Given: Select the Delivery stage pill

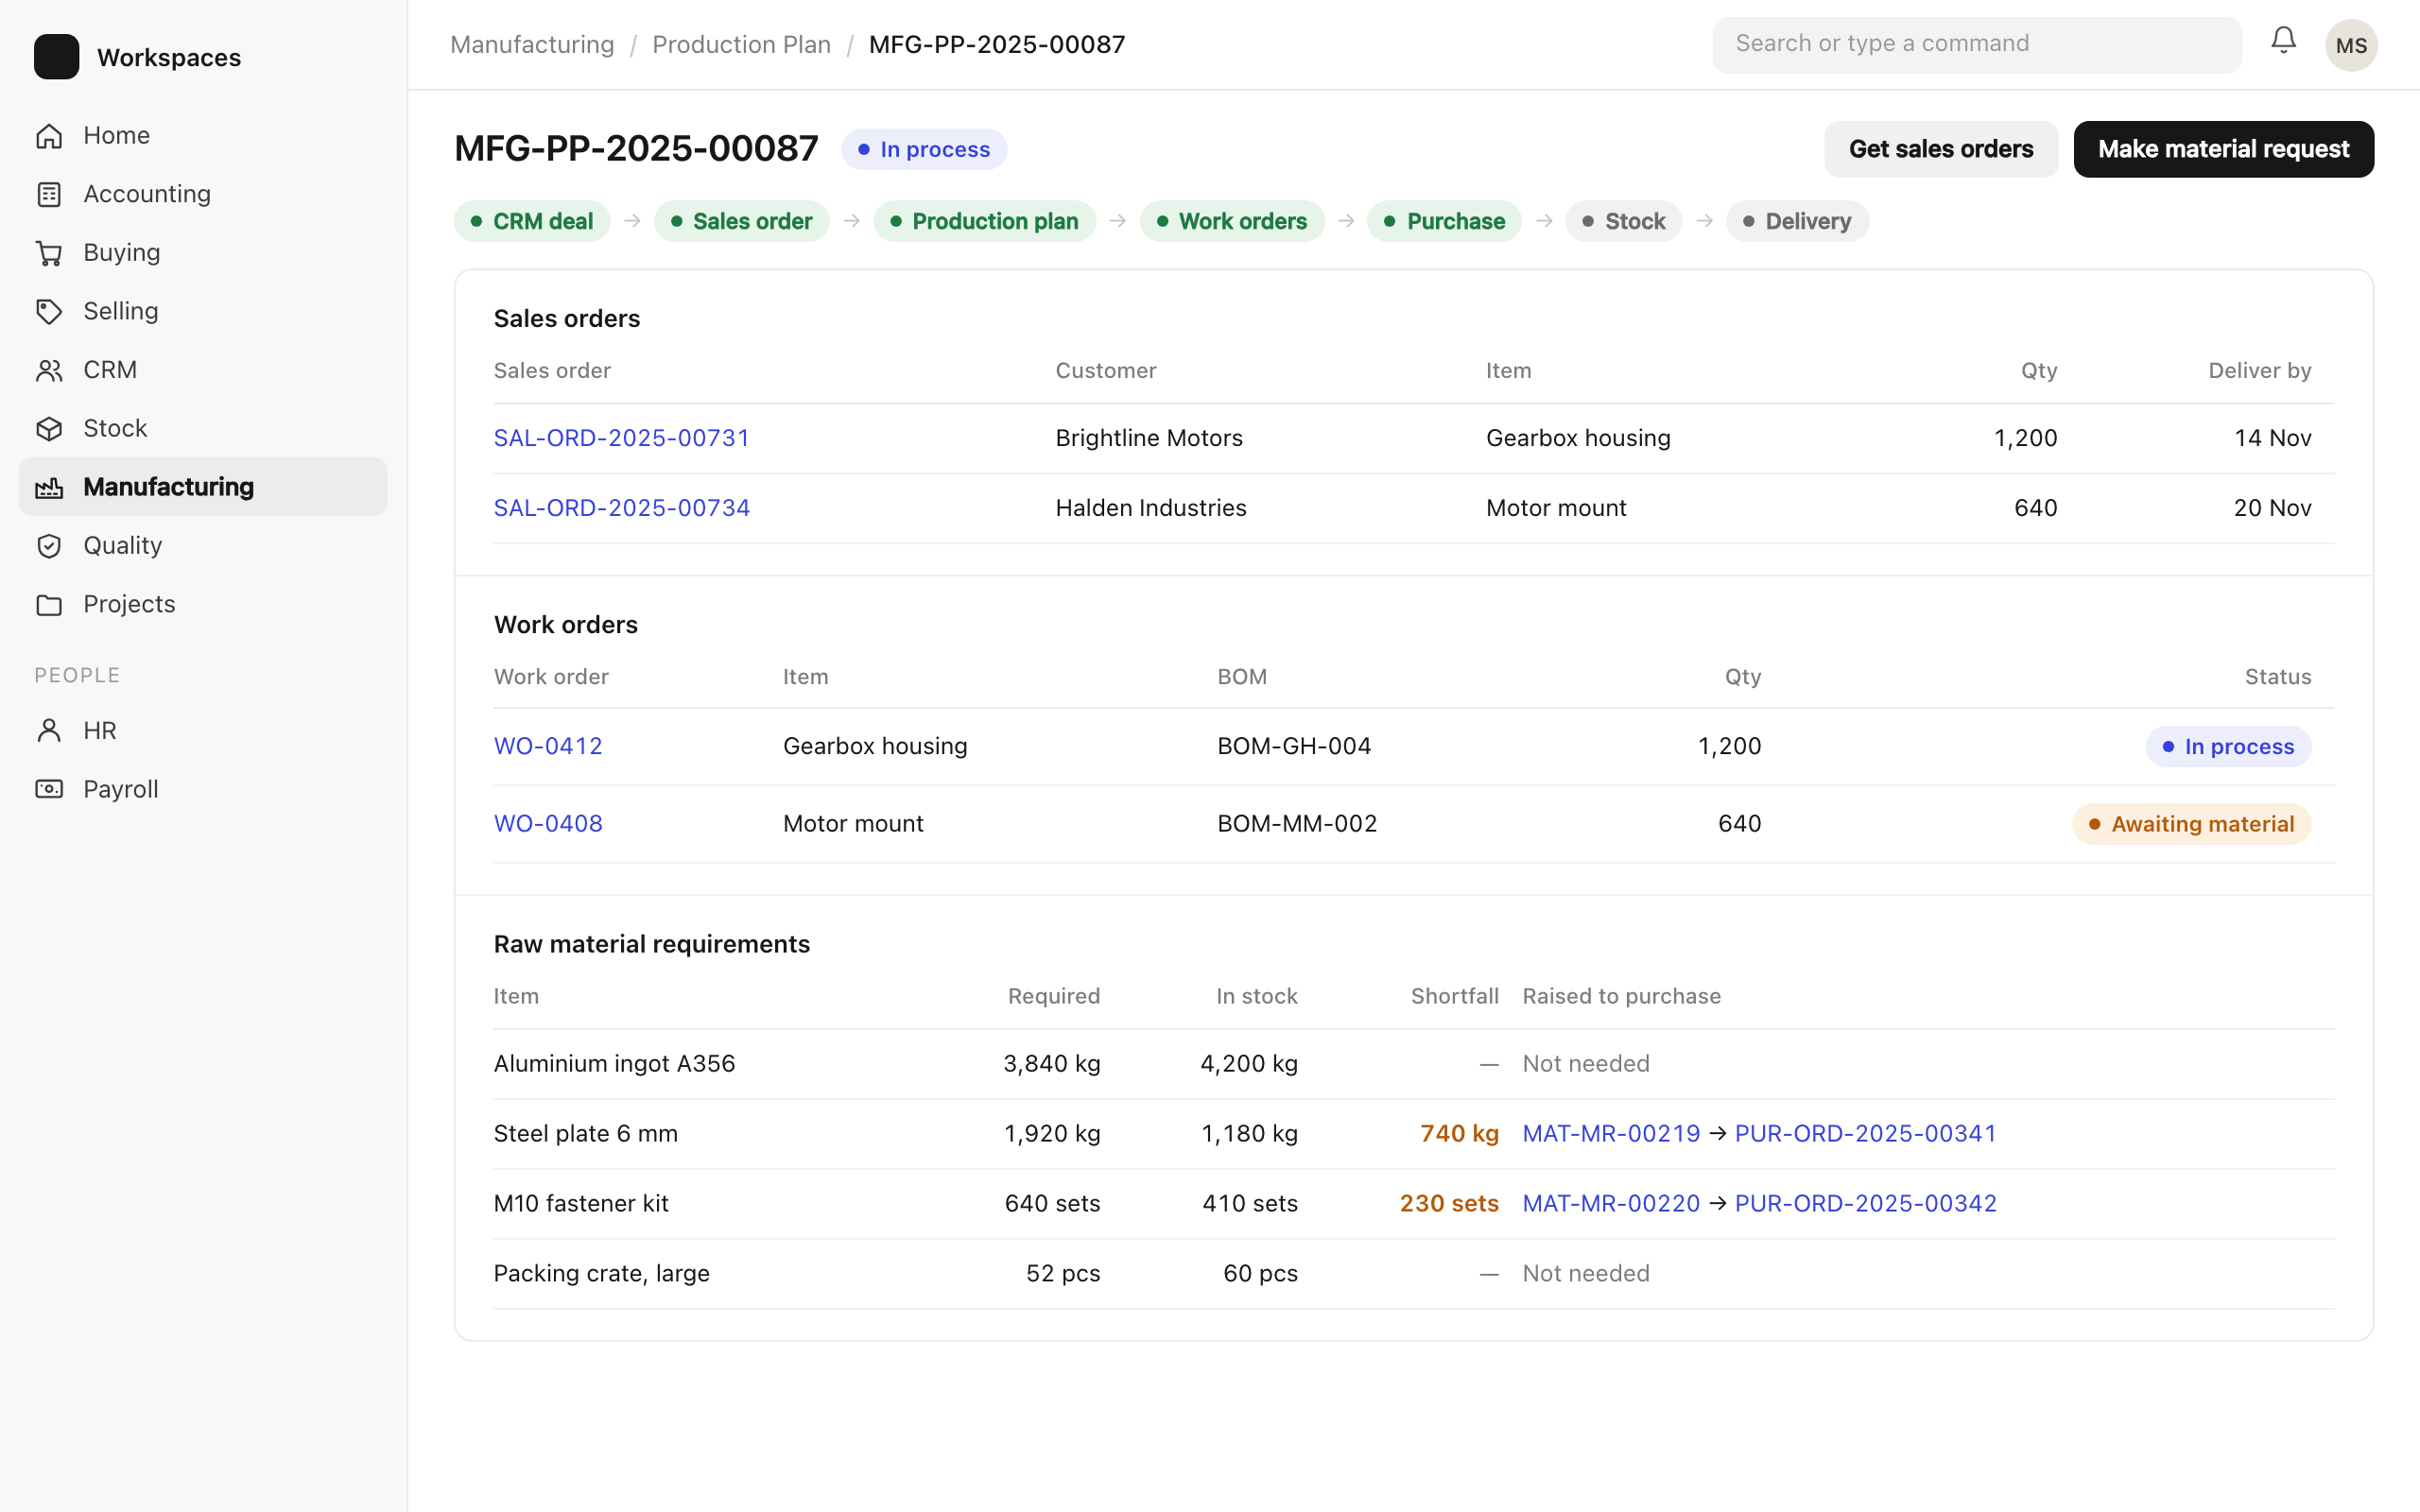Looking at the screenshot, I should [1797, 221].
